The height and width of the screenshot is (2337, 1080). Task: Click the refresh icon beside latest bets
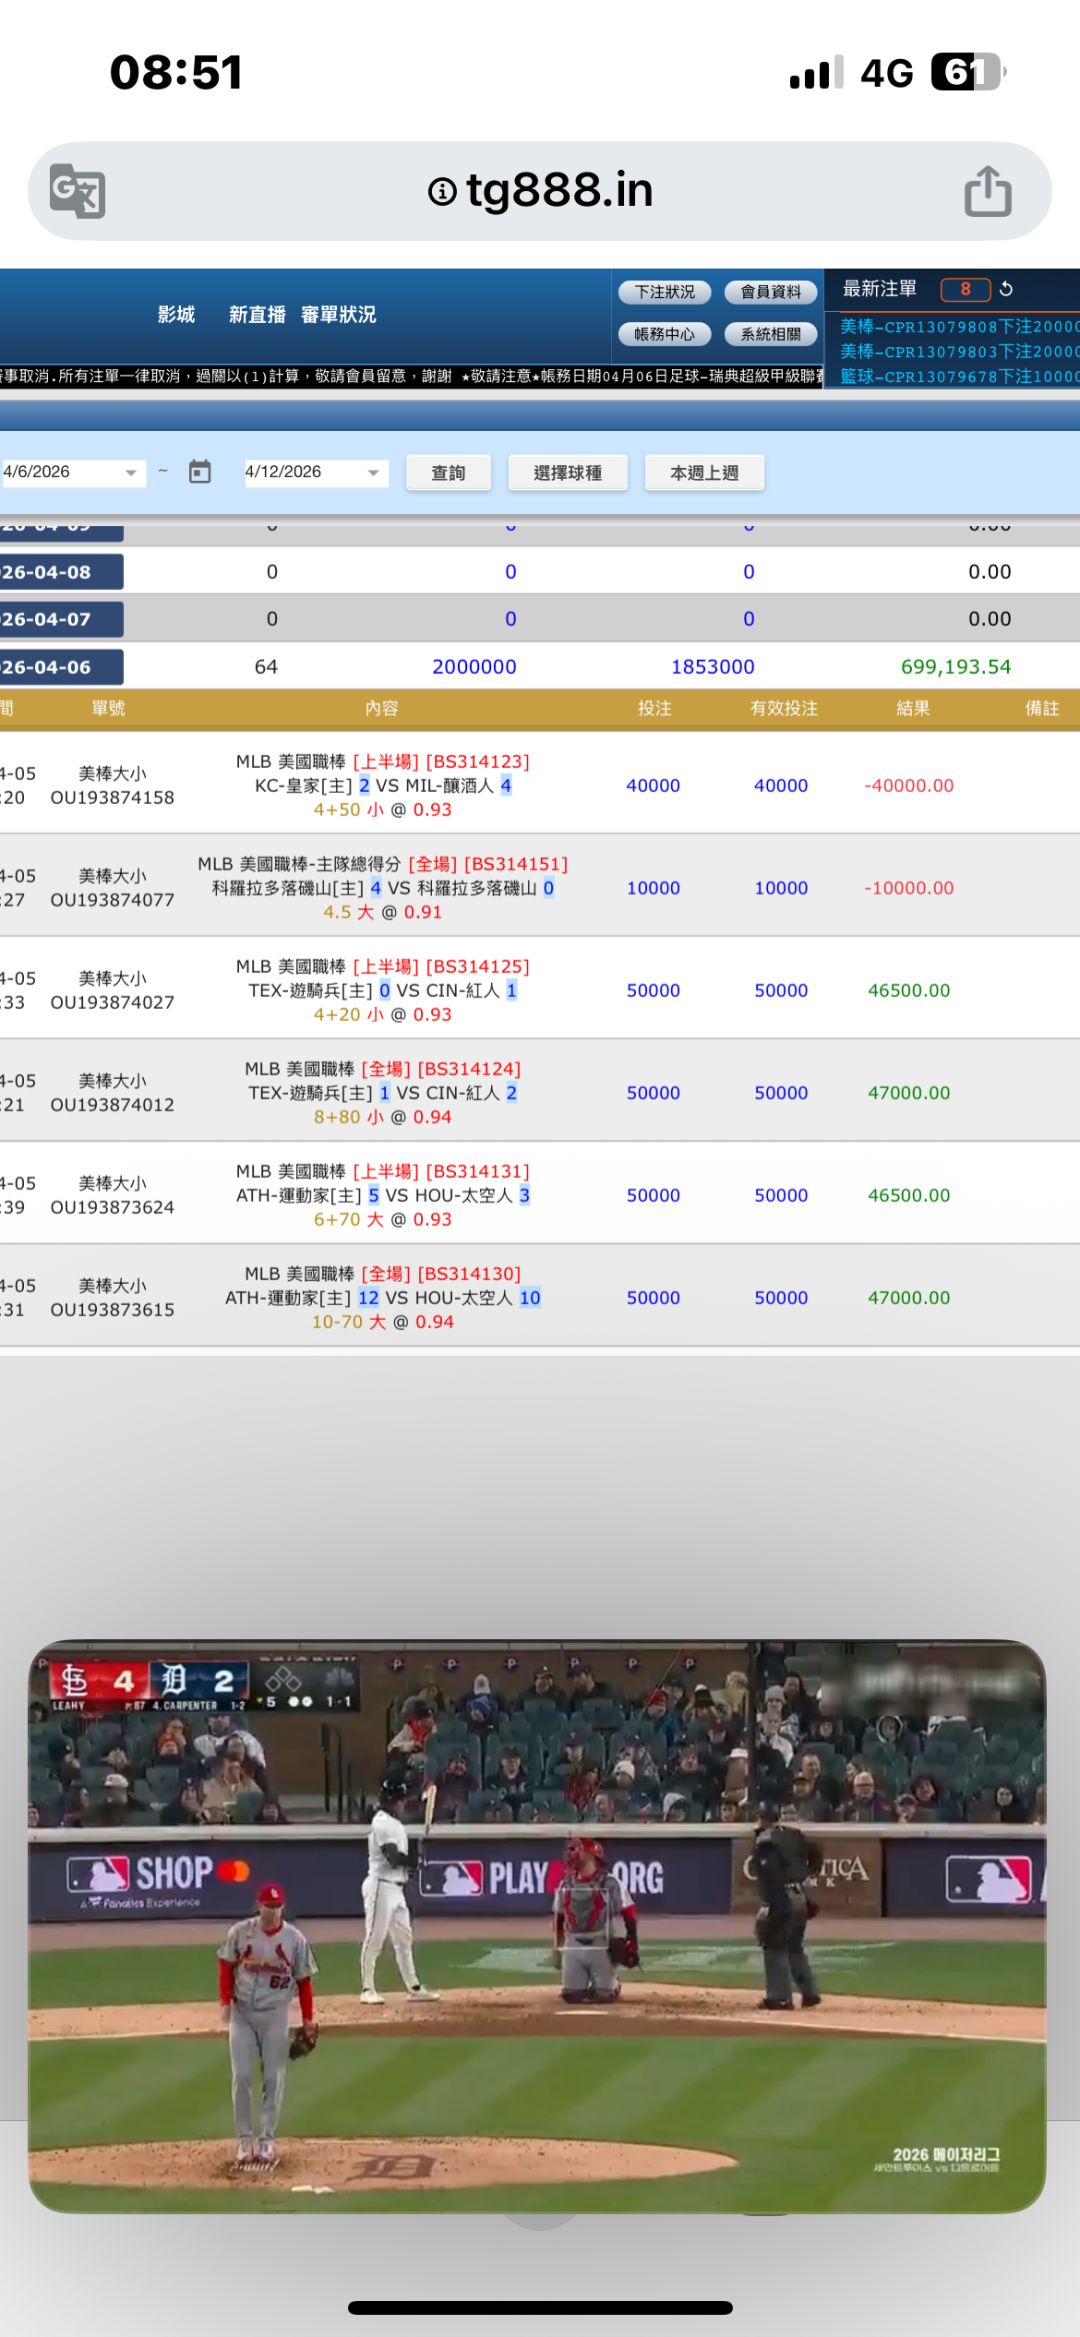1006,289
